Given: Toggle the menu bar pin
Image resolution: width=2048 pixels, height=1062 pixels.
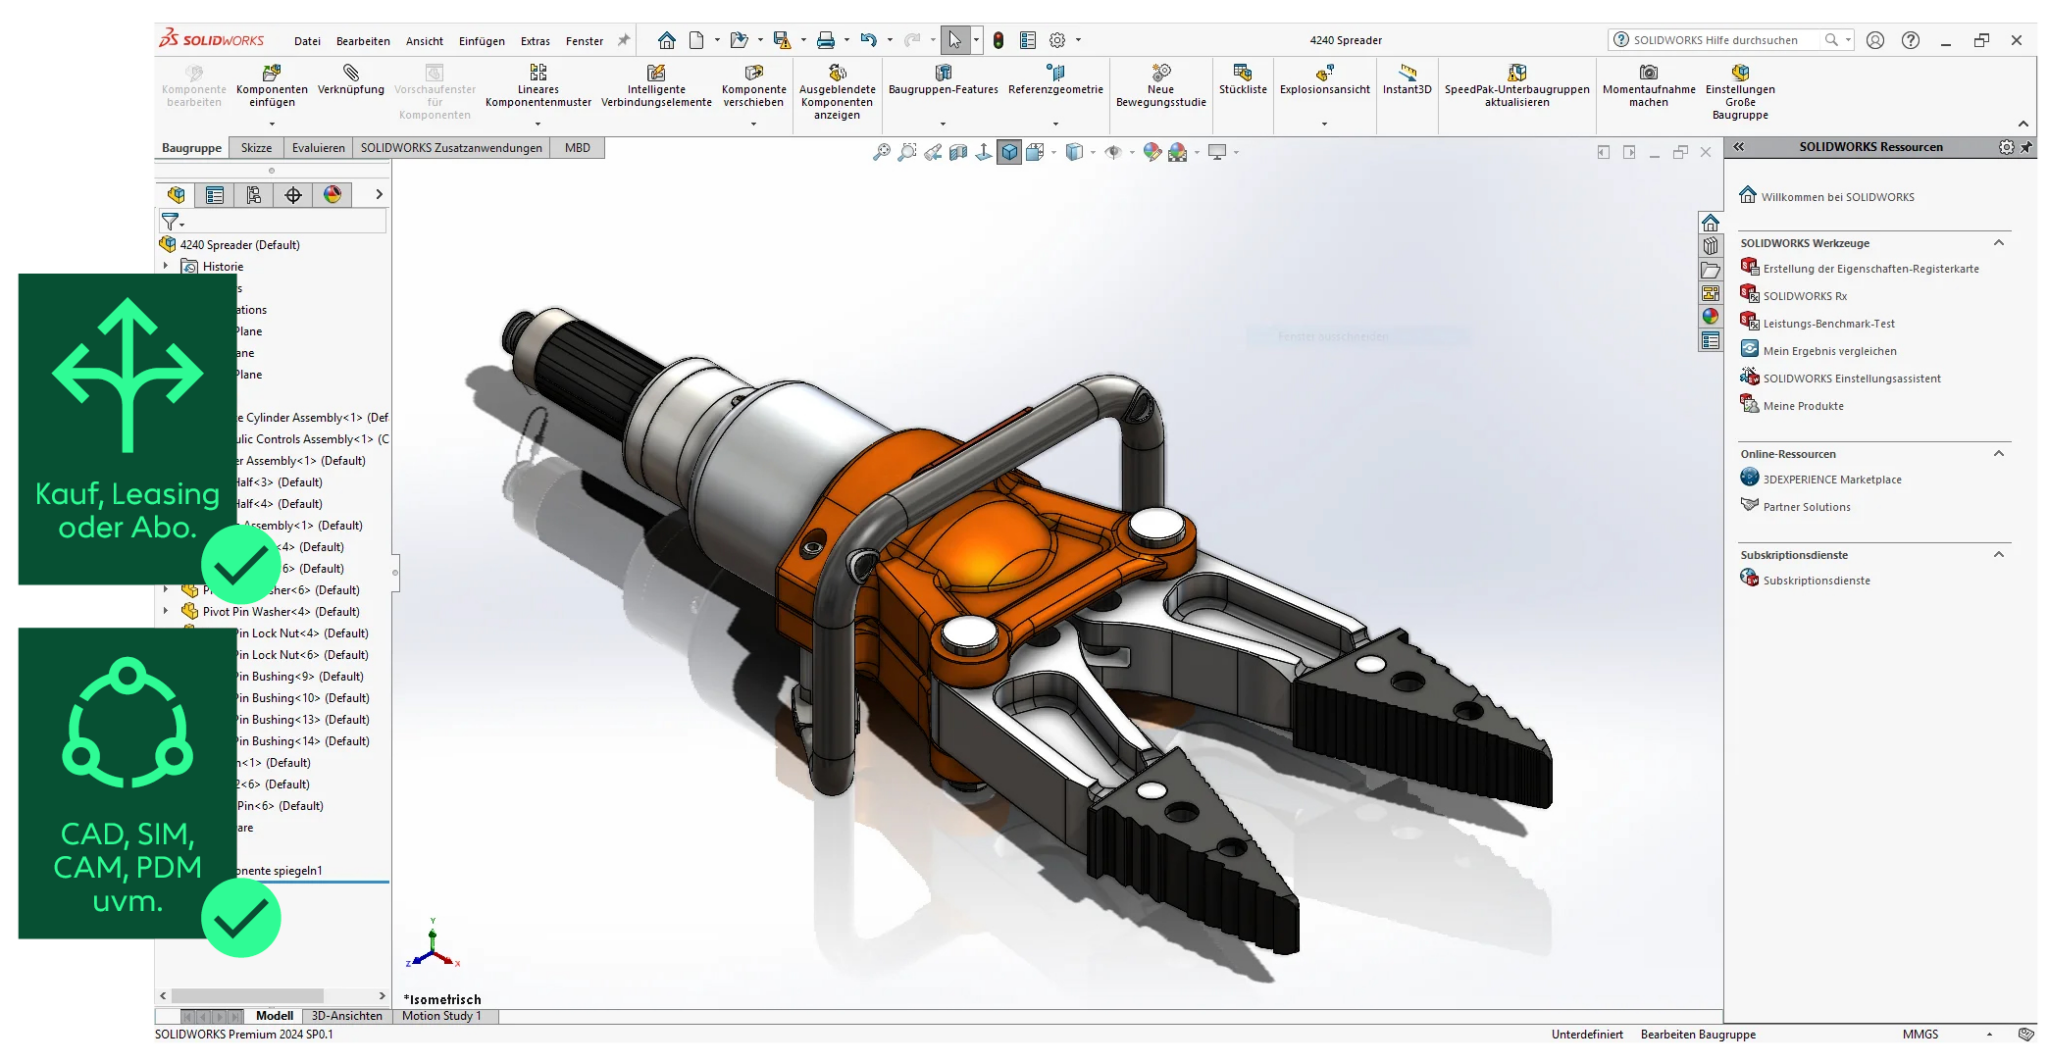Looking at the screenshot, I should click(x=623, y=40).
